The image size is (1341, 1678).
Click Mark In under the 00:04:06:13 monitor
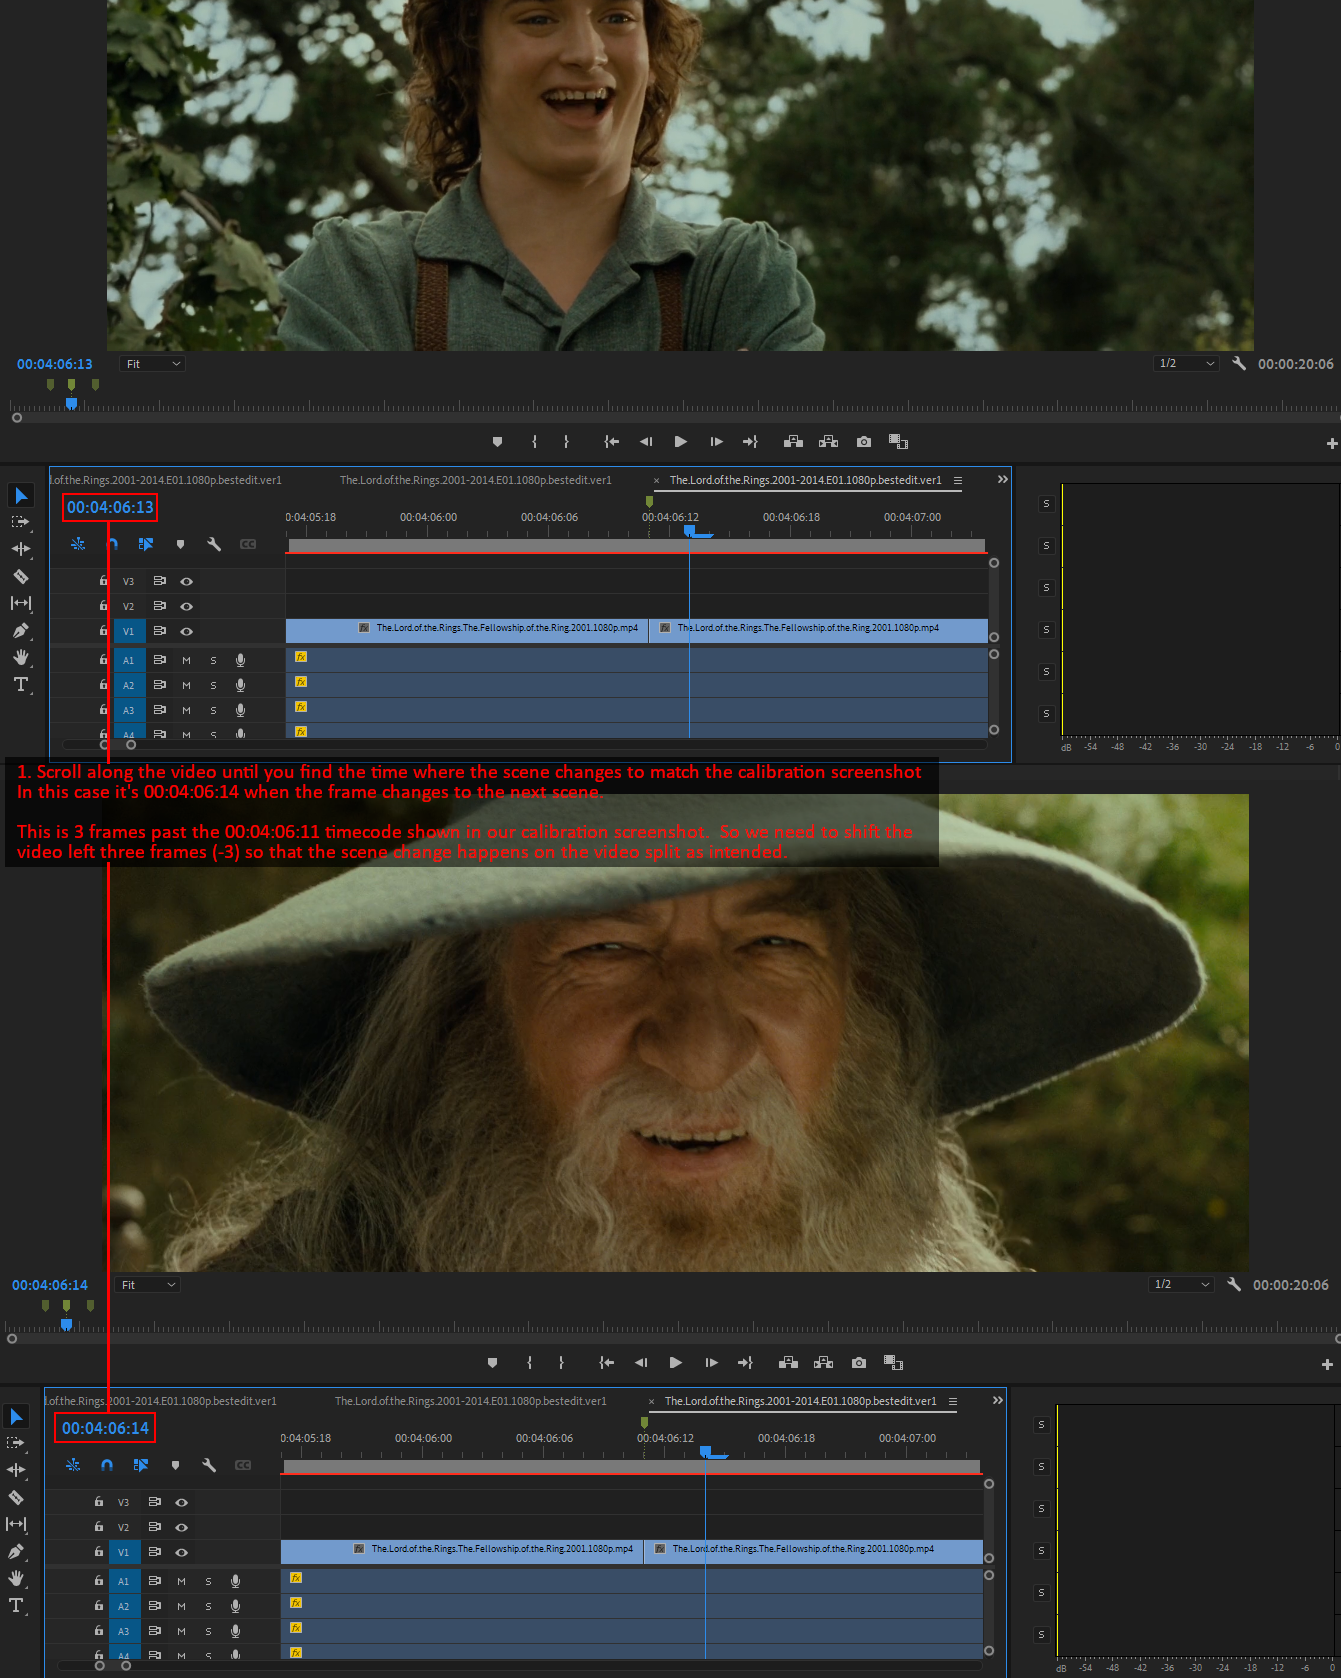click(x=534, y=442)
